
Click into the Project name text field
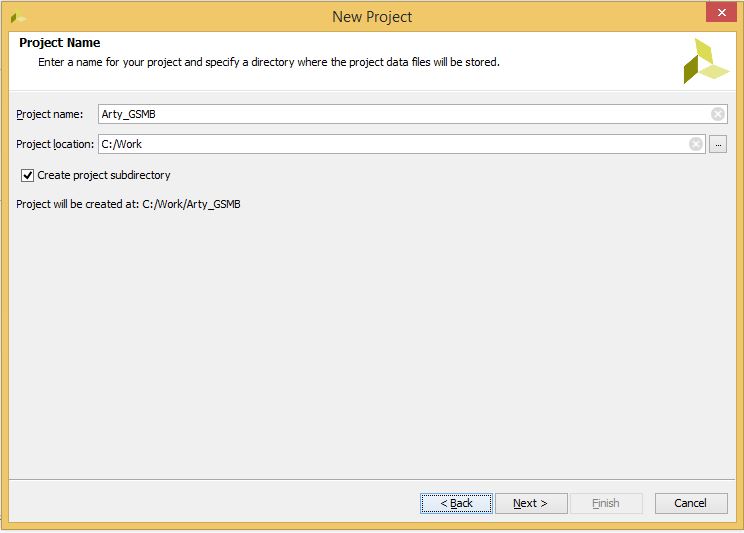coord(400,114)
